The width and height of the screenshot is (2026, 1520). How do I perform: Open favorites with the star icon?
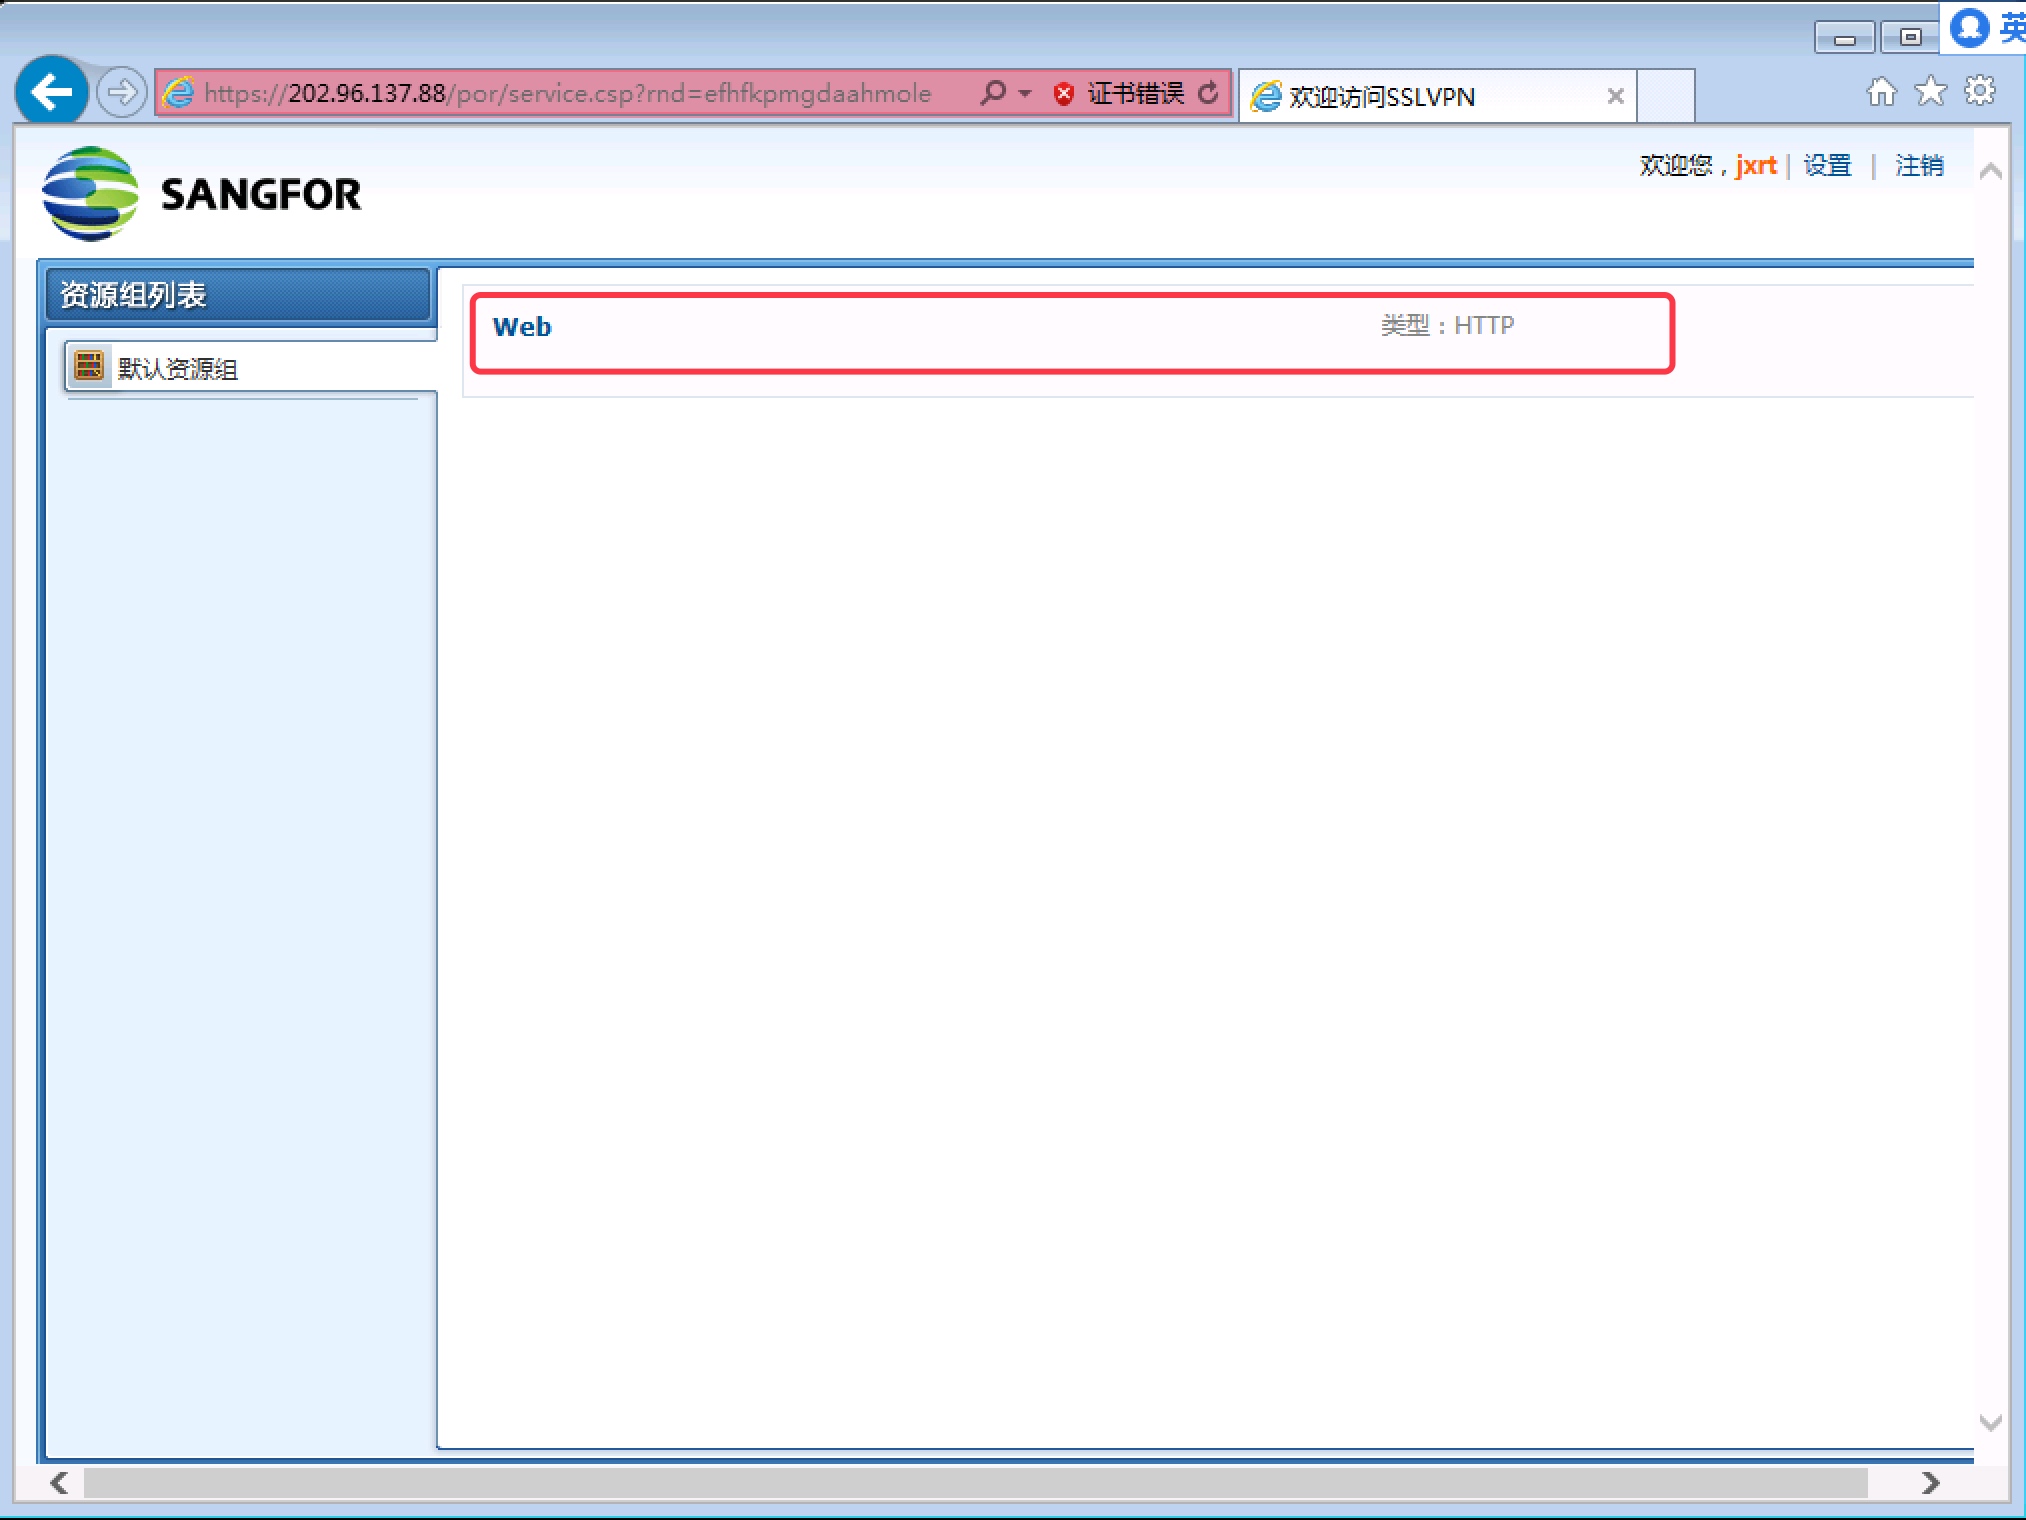coord(1930,92)
